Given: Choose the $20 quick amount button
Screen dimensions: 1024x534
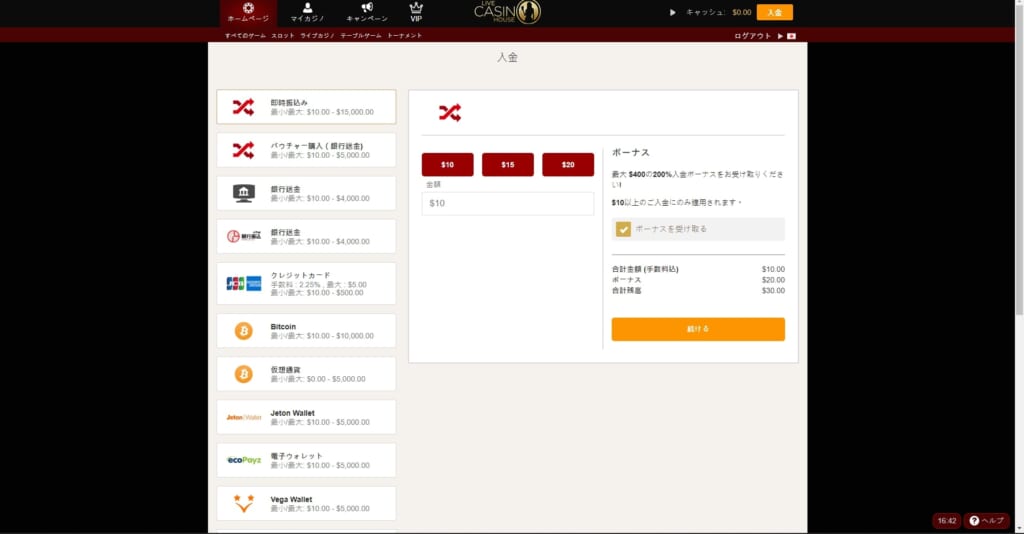Looking at the screenshot, I should point(568,165).
